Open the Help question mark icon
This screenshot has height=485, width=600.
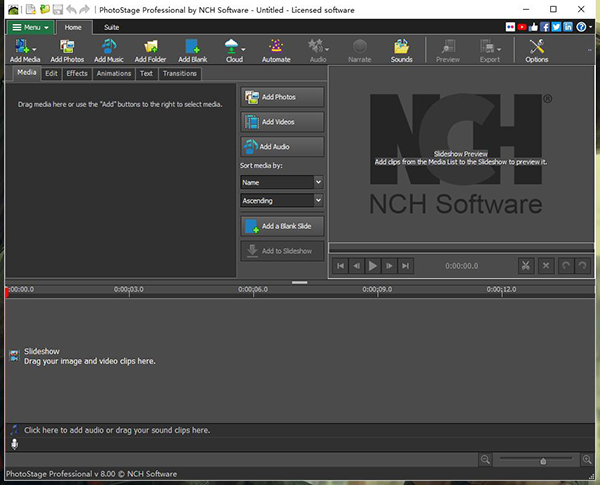tap(581, 27)
